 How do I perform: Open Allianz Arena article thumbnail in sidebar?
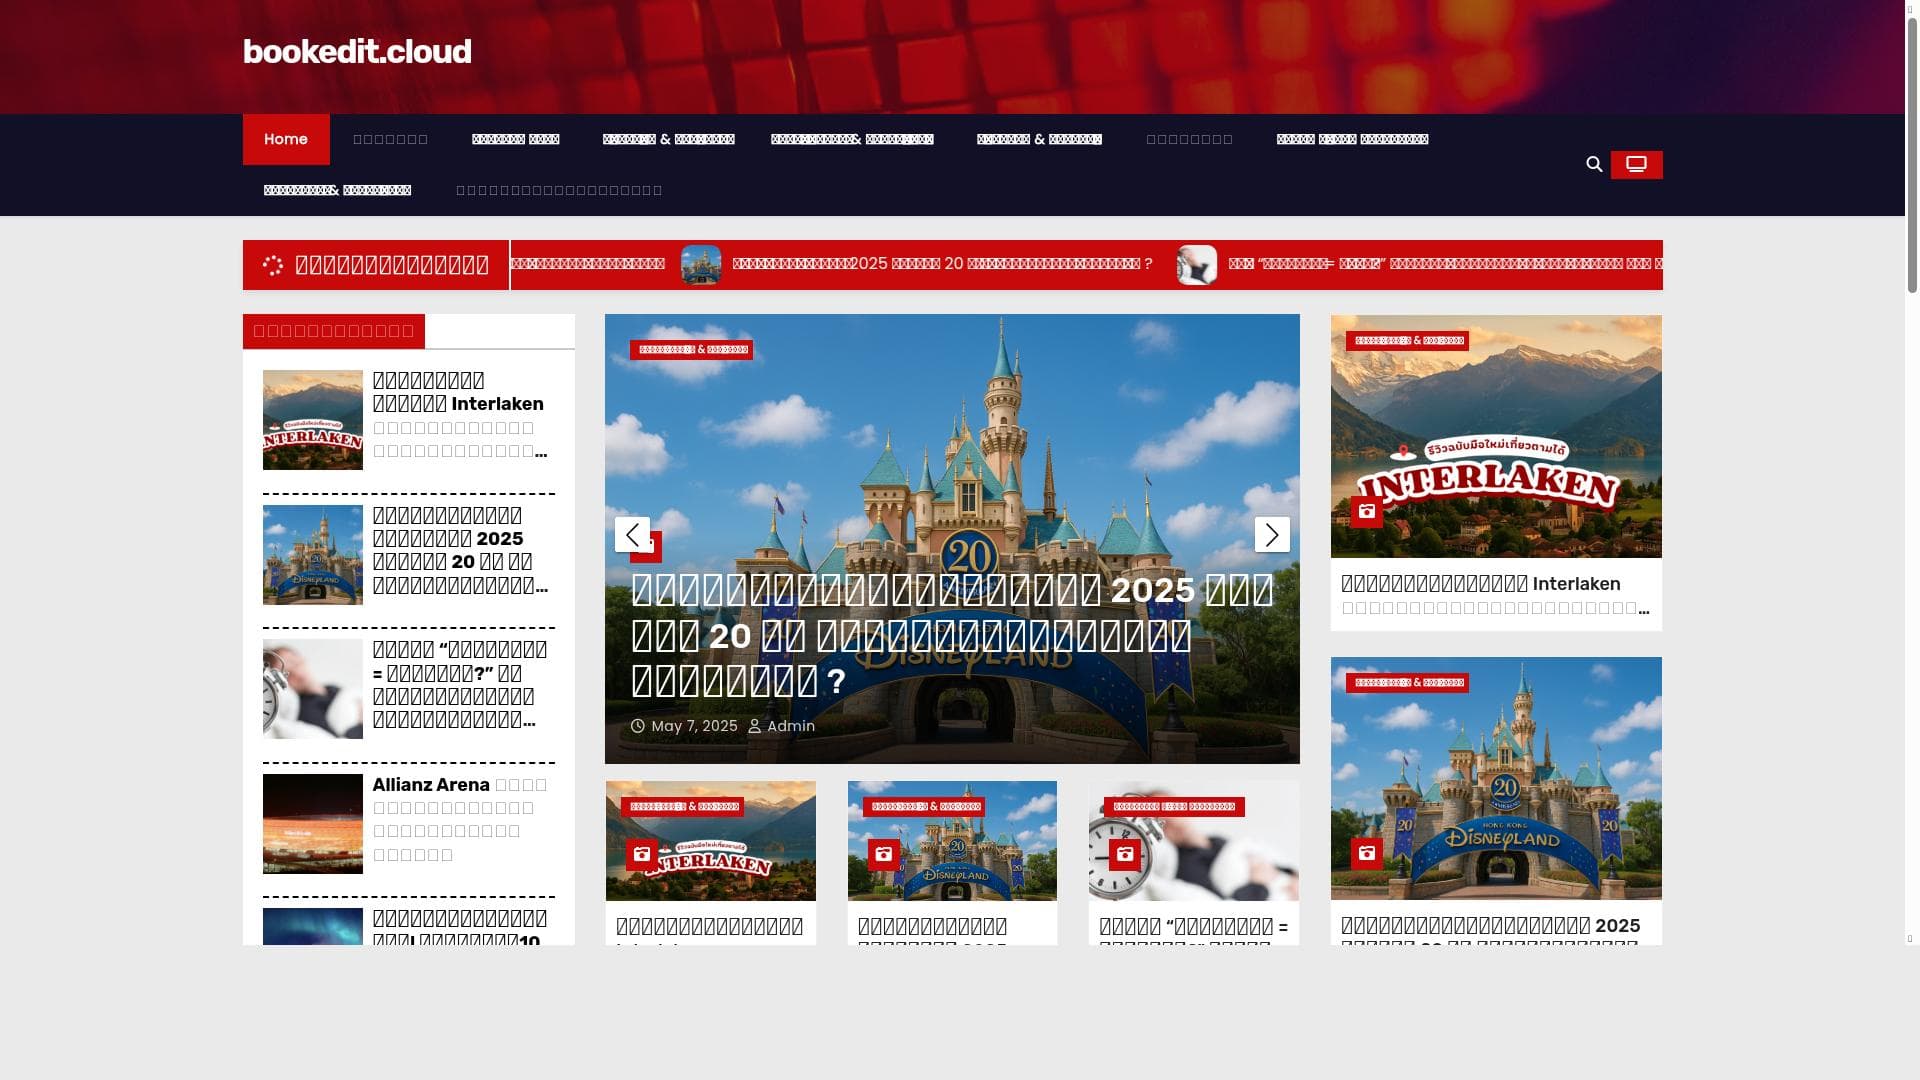click(313, 824)
